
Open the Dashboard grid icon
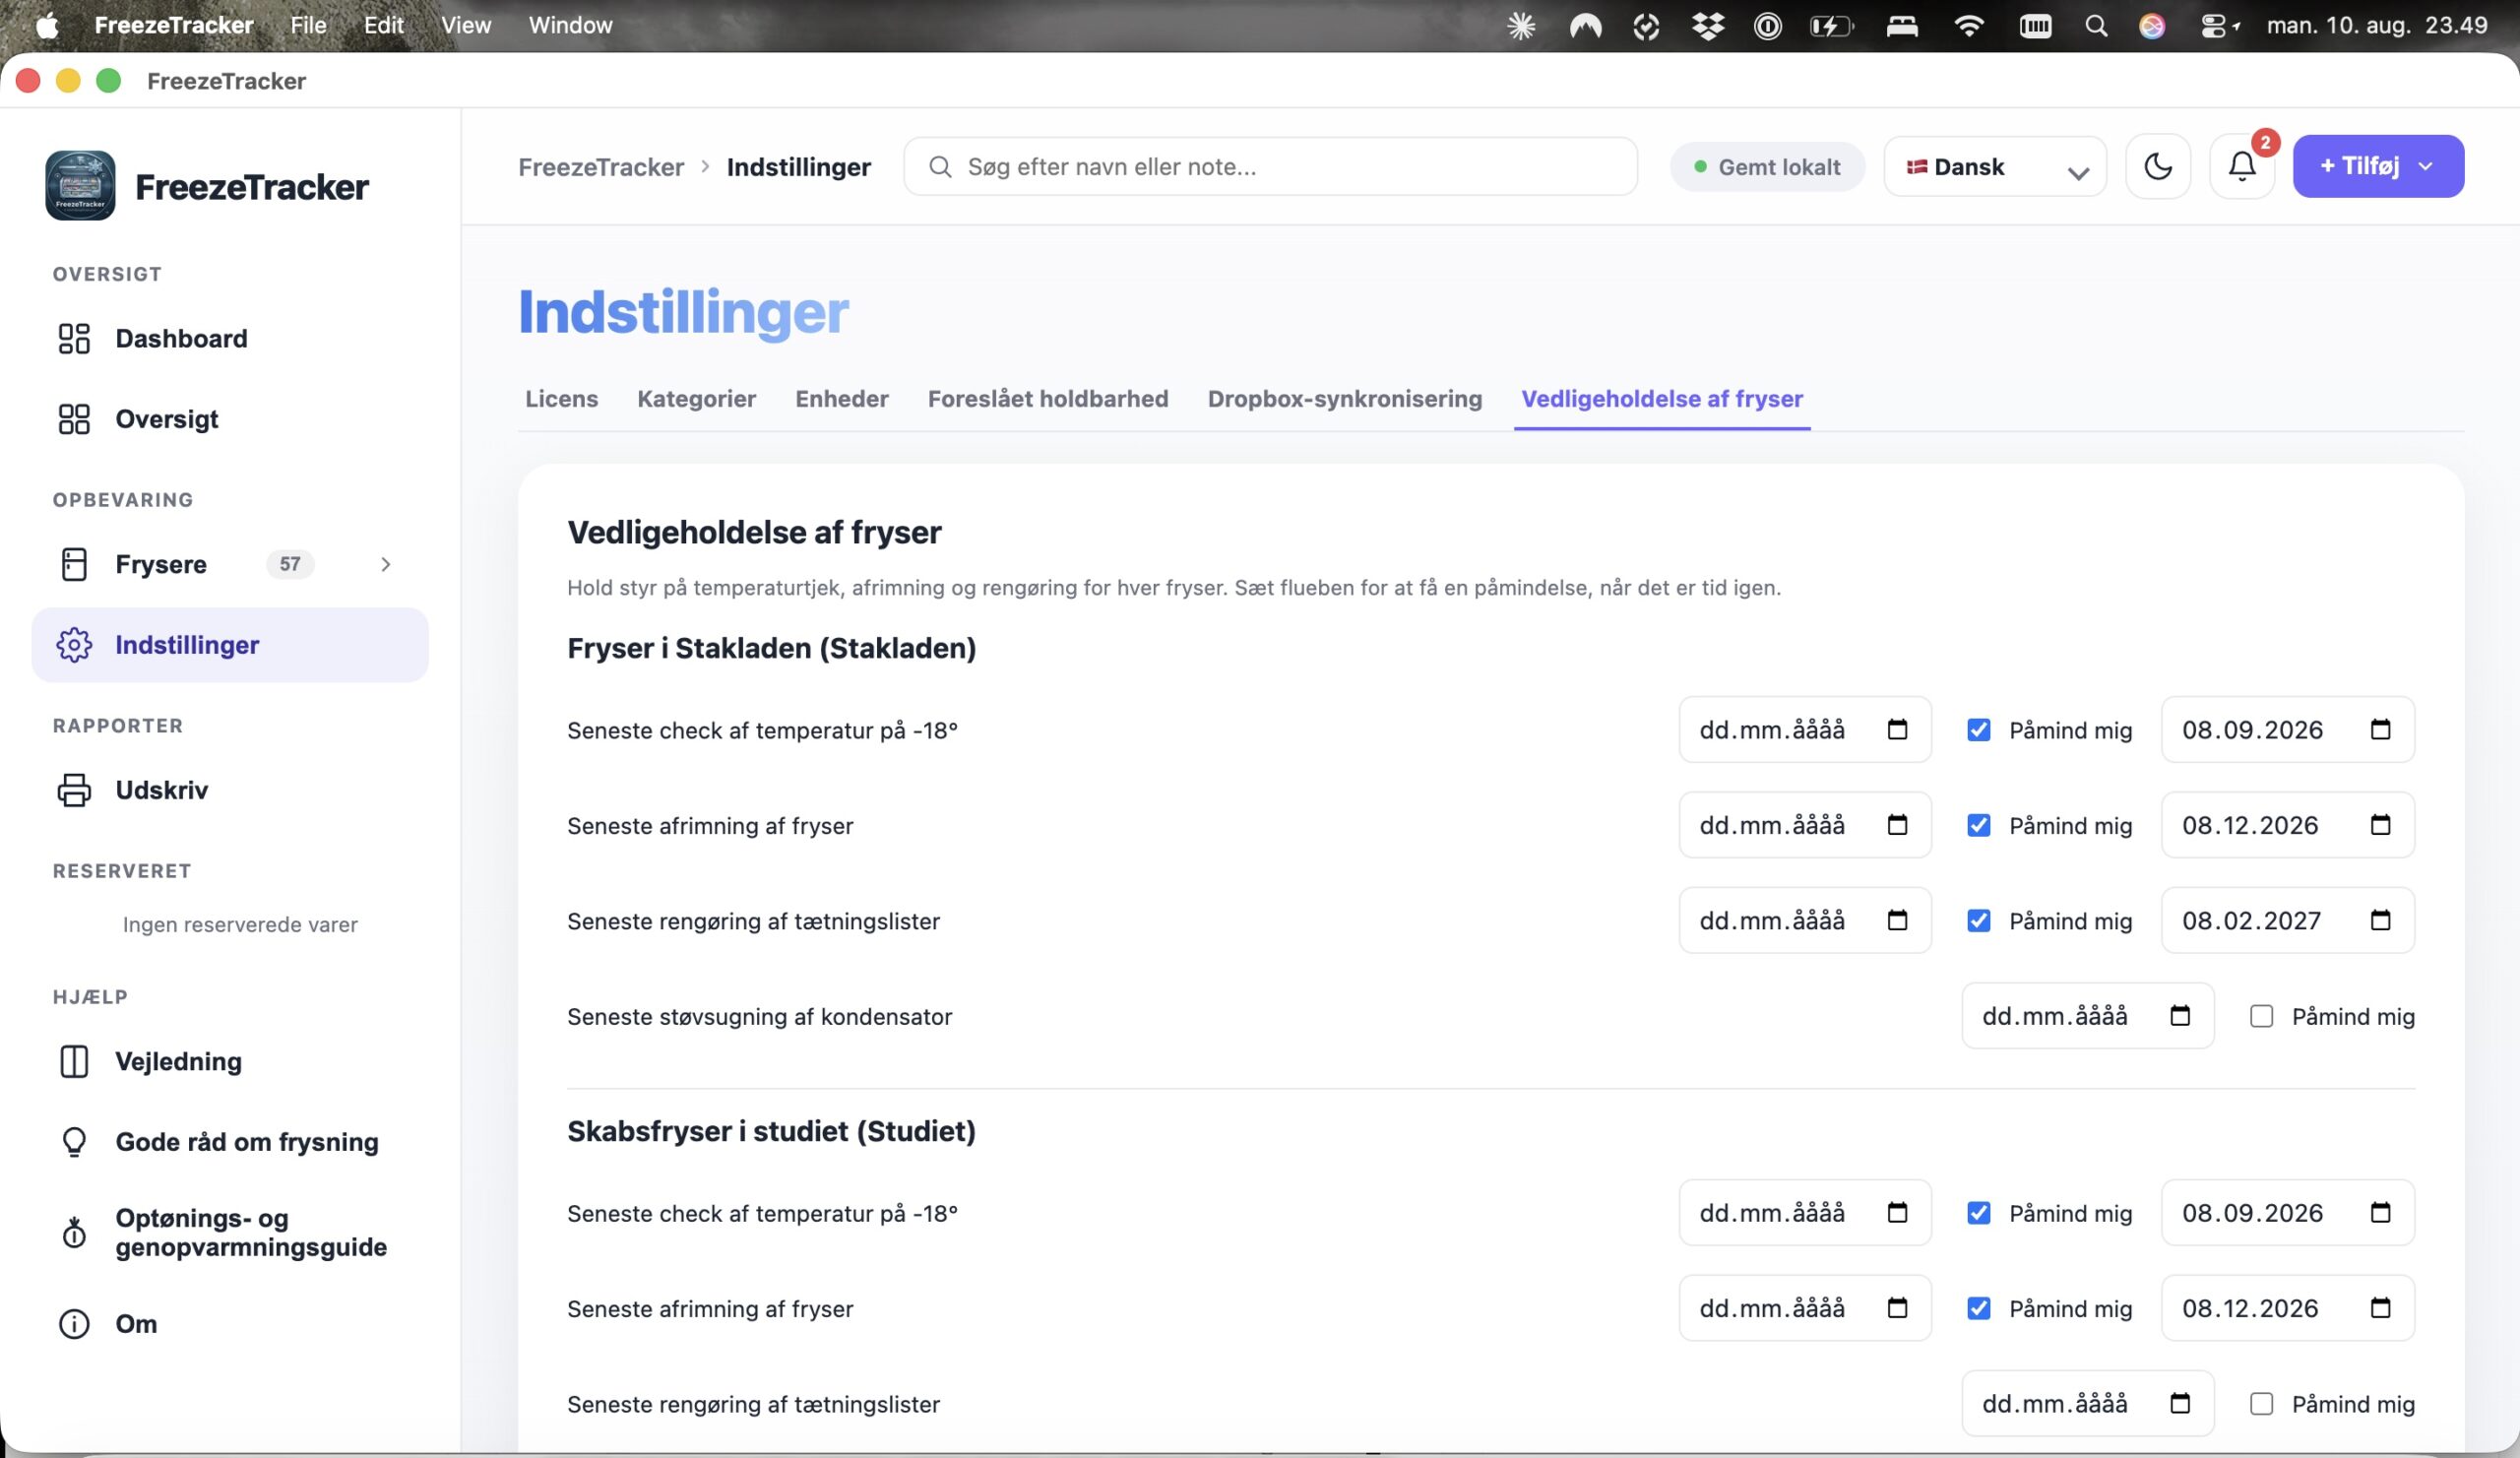[x=74, y=338]
